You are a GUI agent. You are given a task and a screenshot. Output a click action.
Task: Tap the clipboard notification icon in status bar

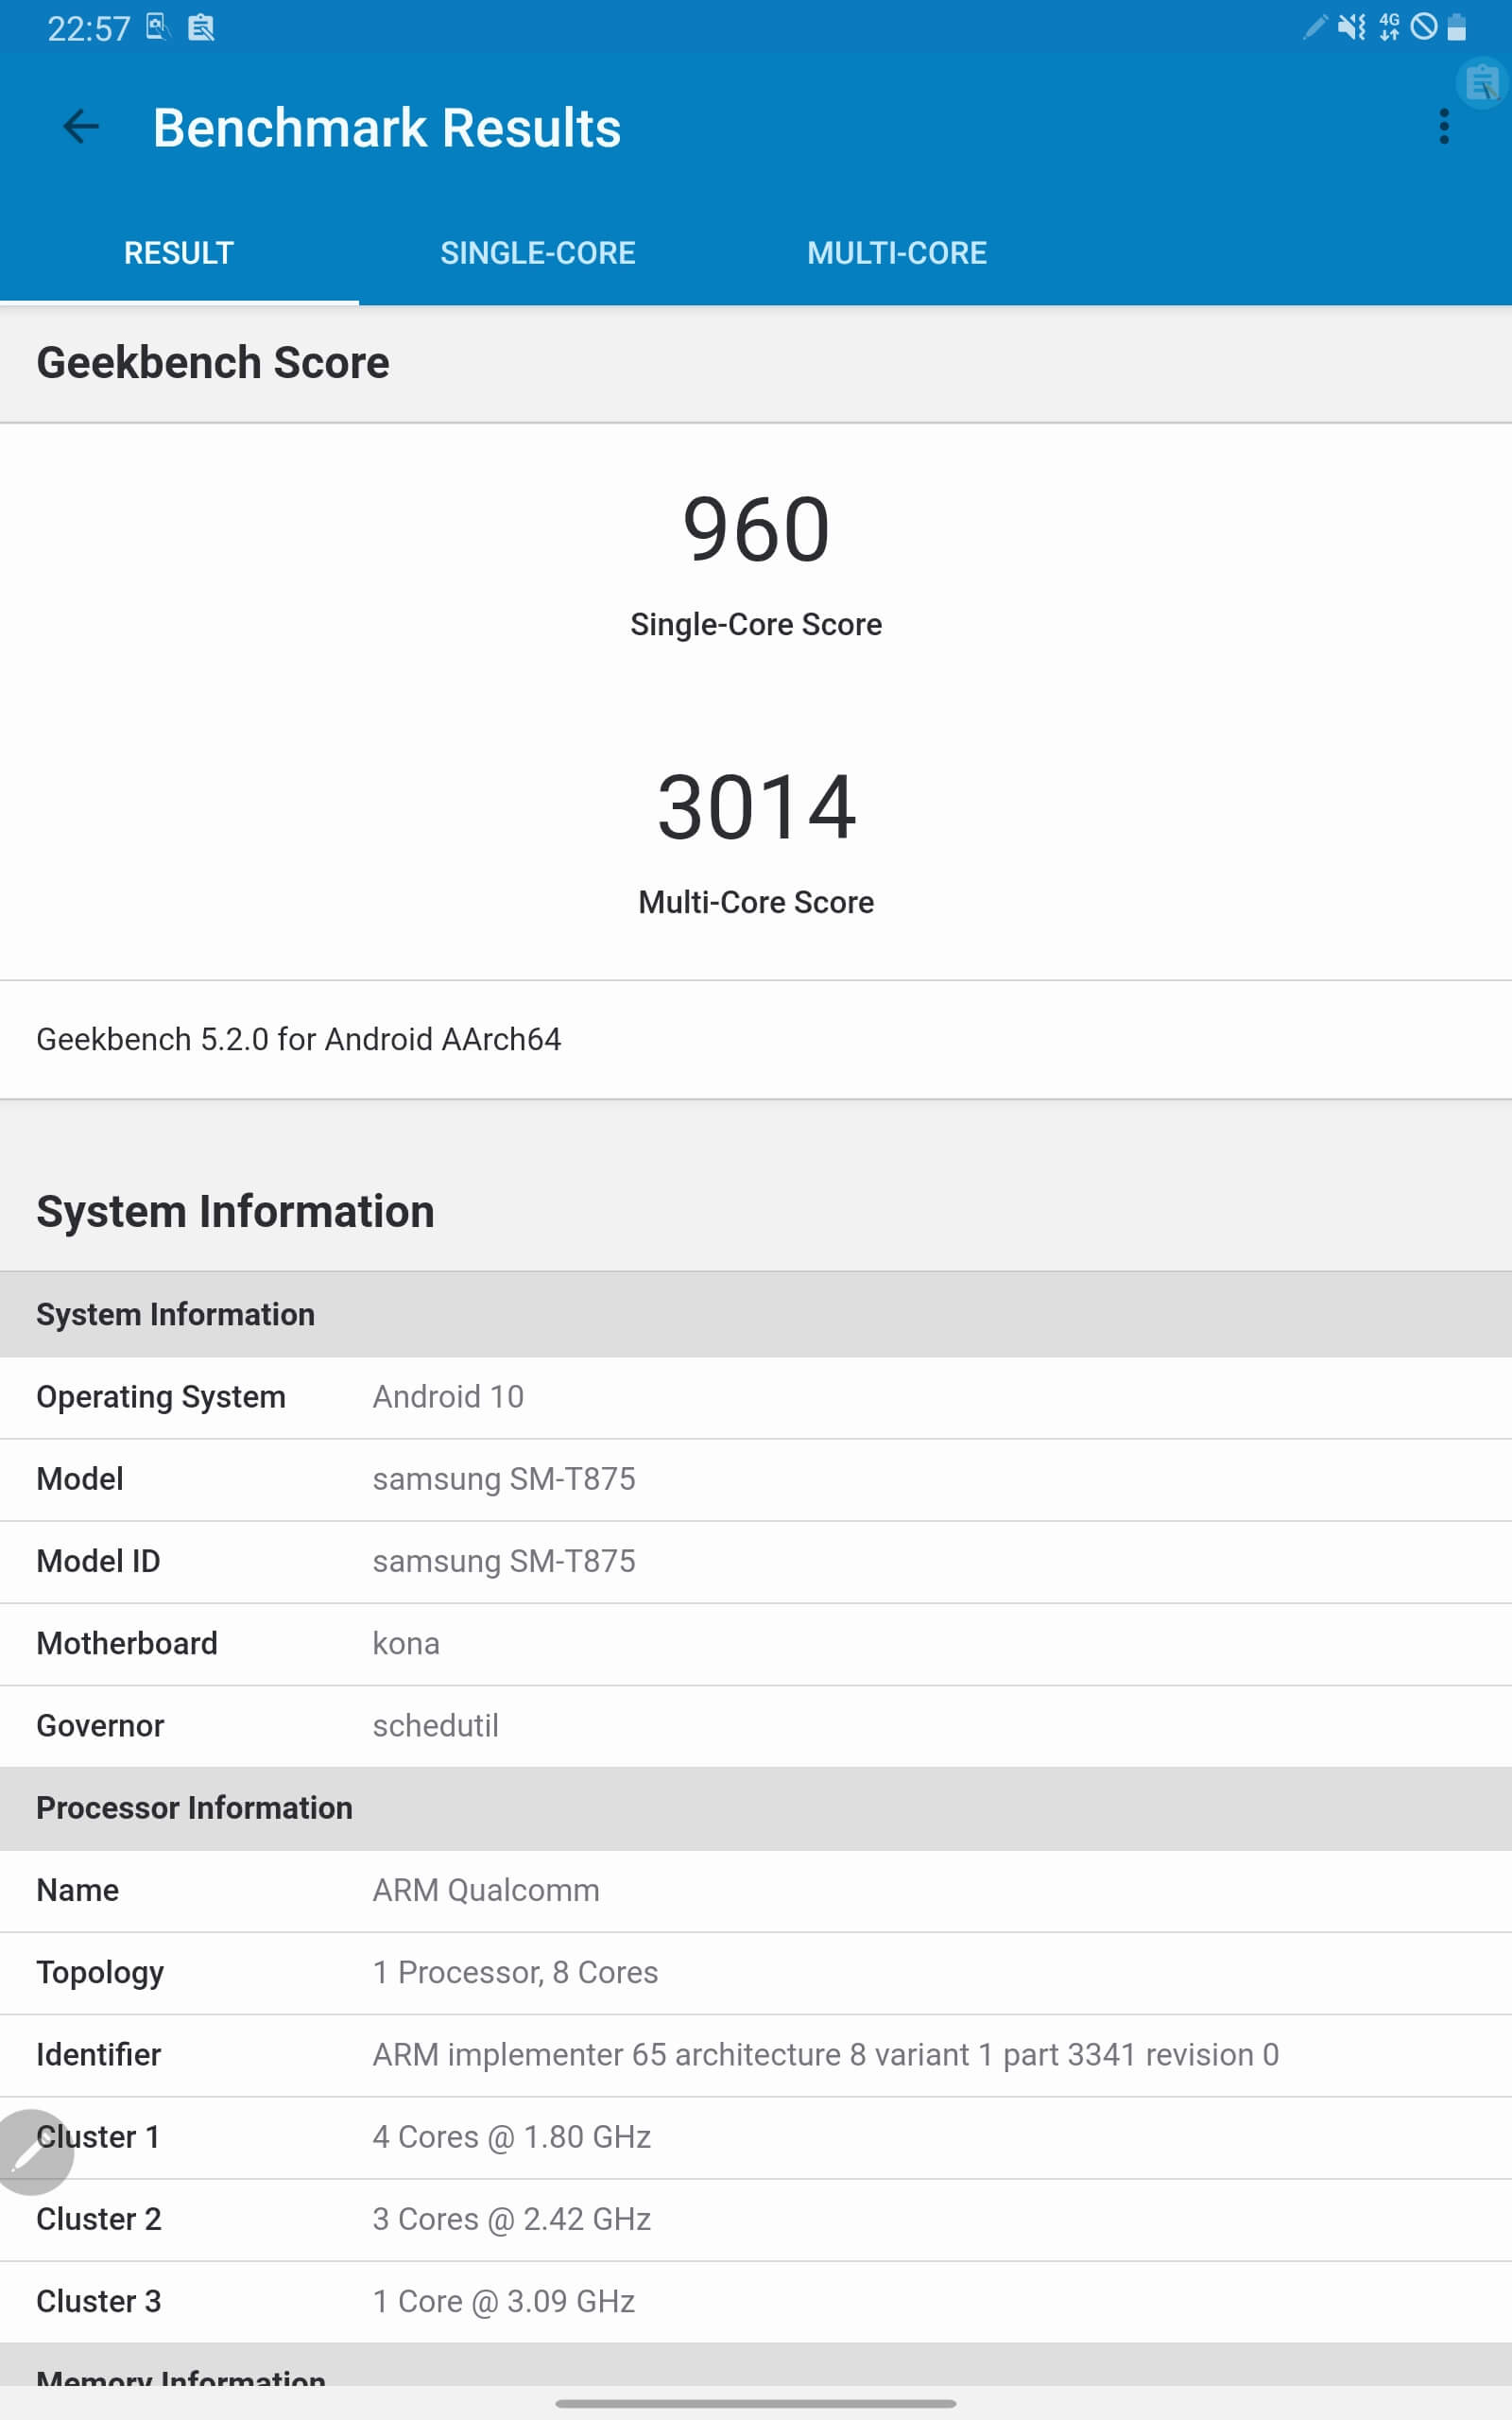tap(201, 27)
